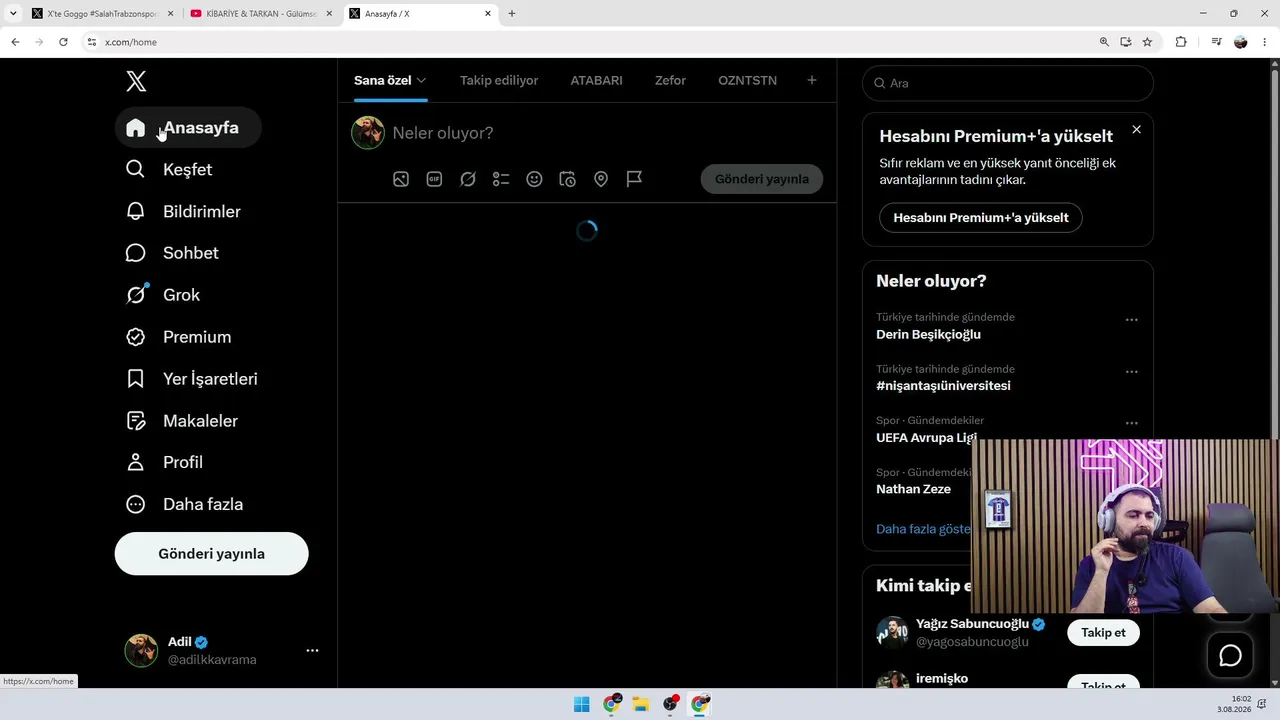Open the Nathan Zeze trend
Screen dimensions: 1280x720
(x=913, y=489)
